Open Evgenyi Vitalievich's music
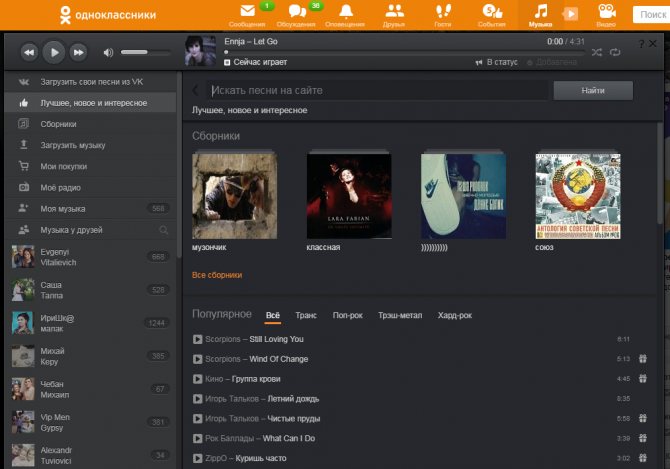 coord(90,257)
